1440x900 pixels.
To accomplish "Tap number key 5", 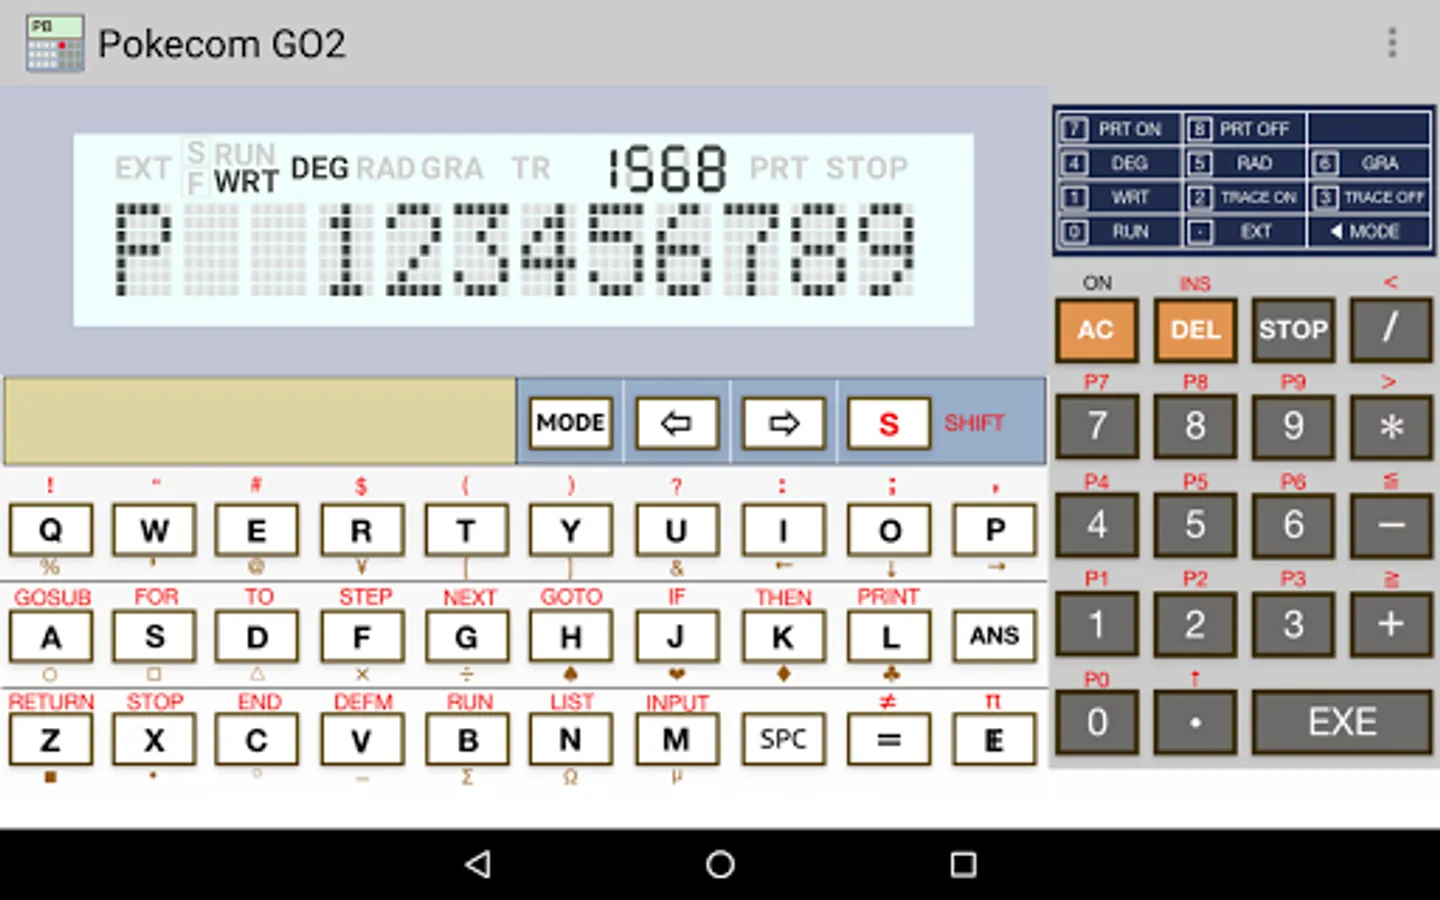I will pos(1195,525).
